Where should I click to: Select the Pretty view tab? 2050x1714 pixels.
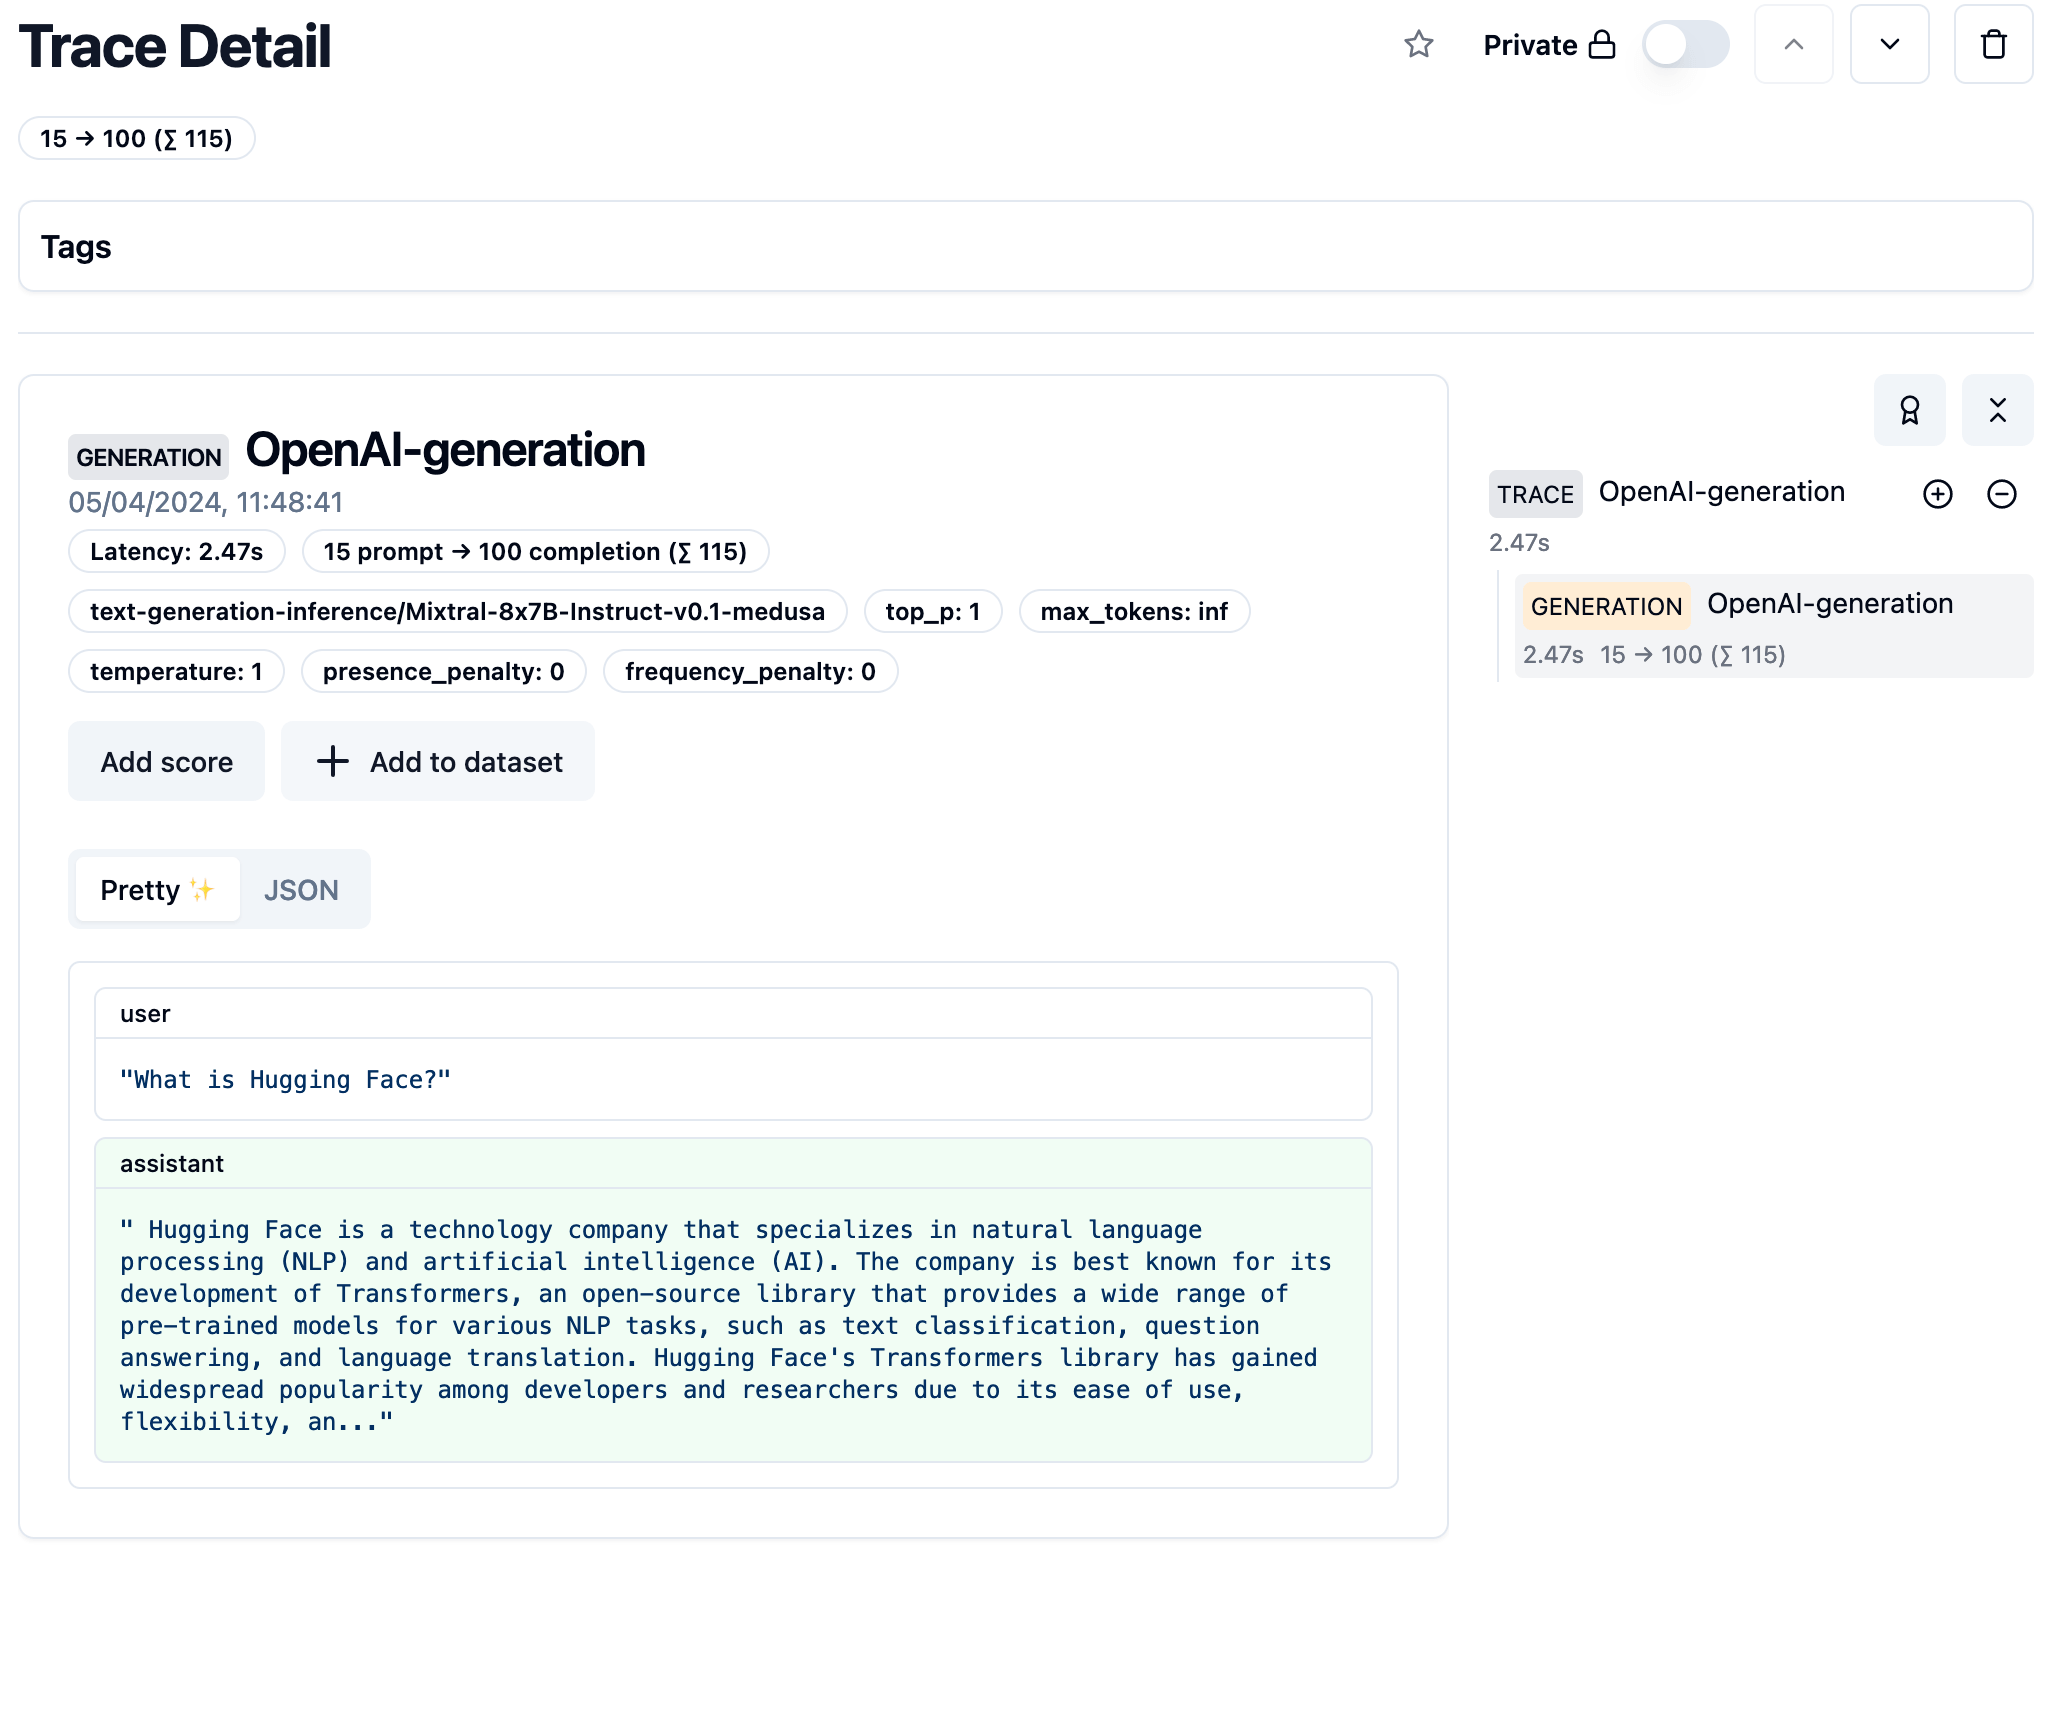click(x=157, y=890)
